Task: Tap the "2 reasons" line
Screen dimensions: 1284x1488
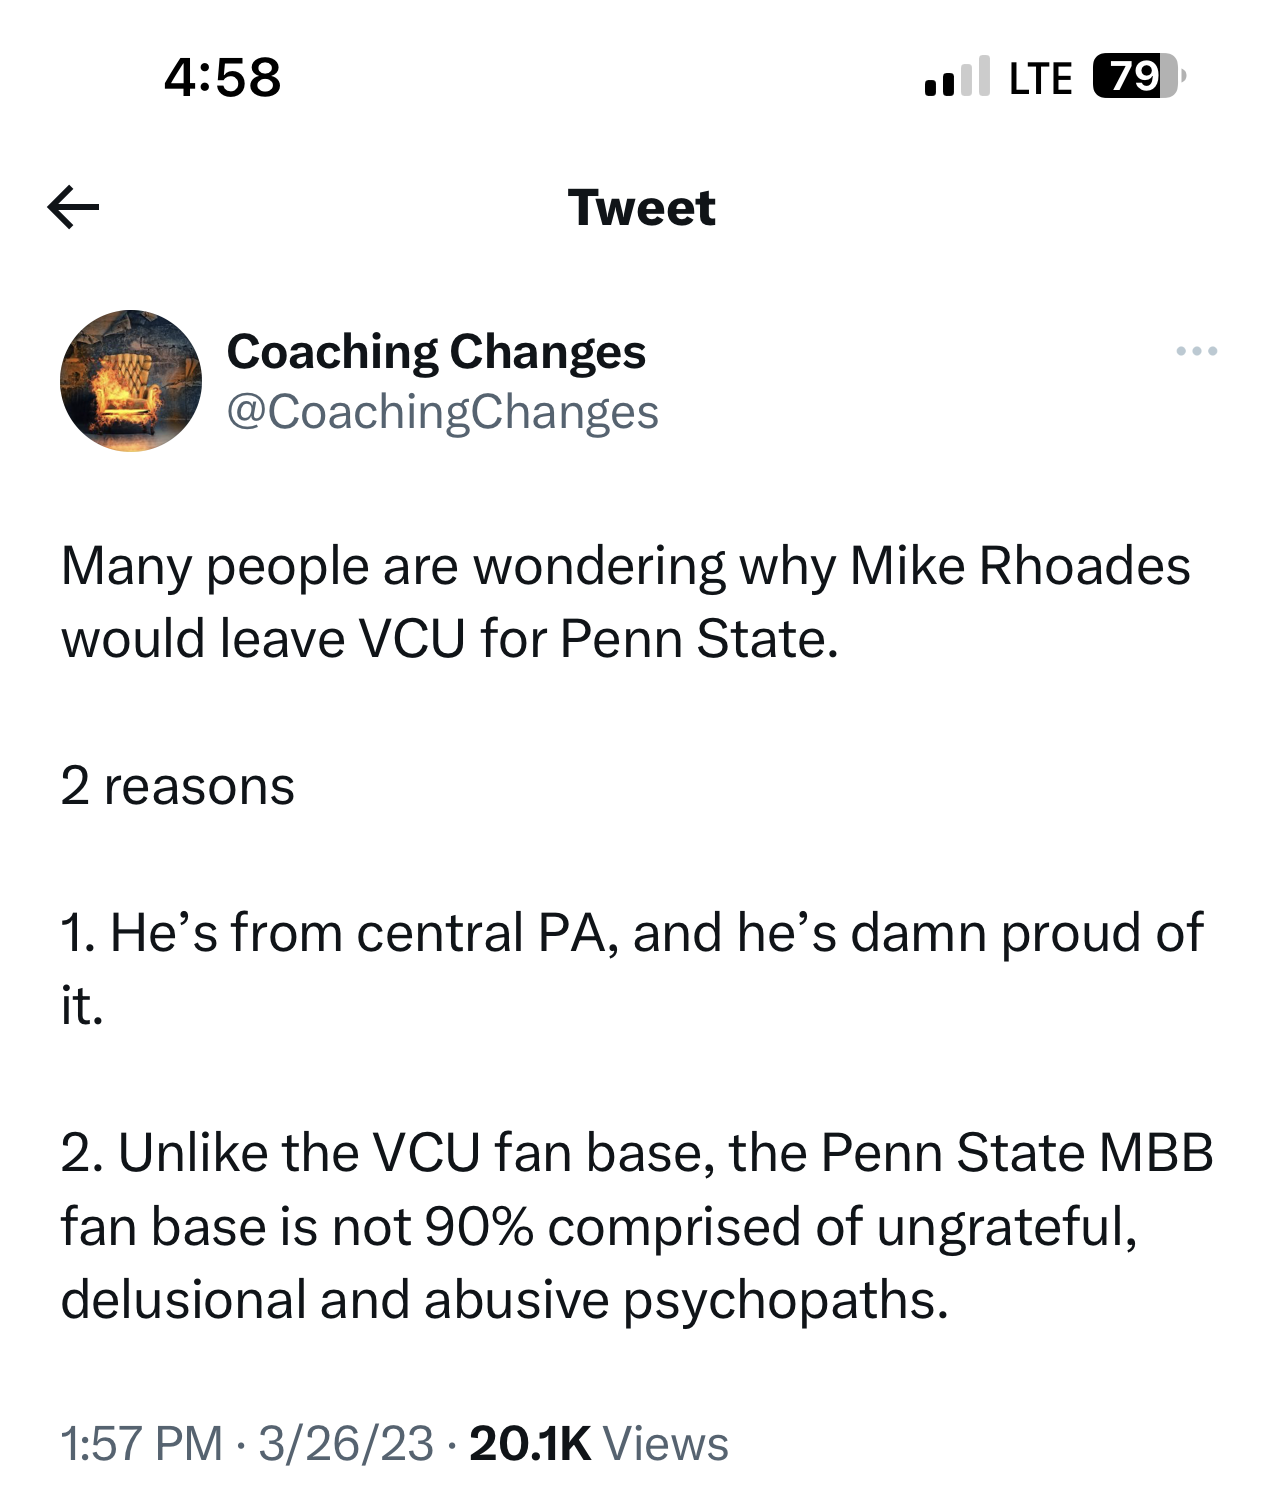Action: pos(177,786)
